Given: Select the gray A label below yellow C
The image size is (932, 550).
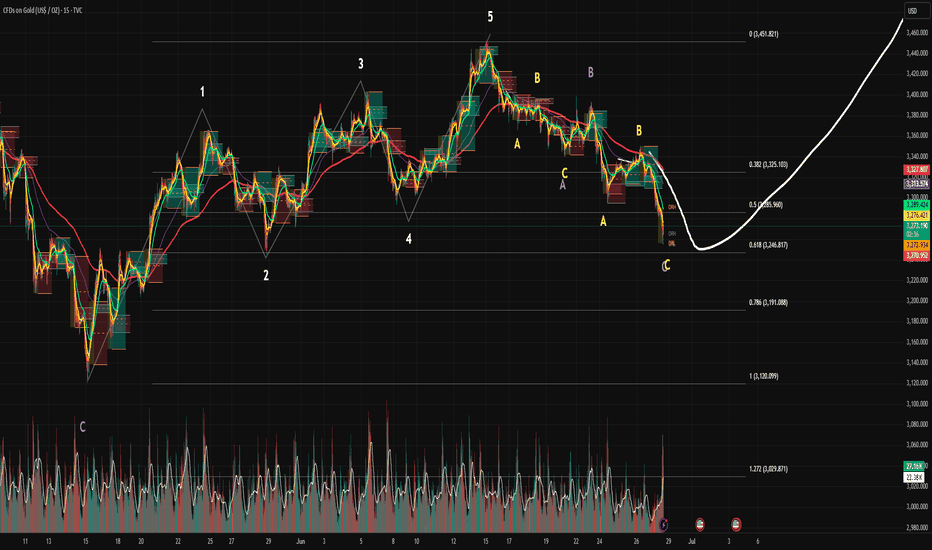Looking at the screenshot, I should (x=563, y=186).
